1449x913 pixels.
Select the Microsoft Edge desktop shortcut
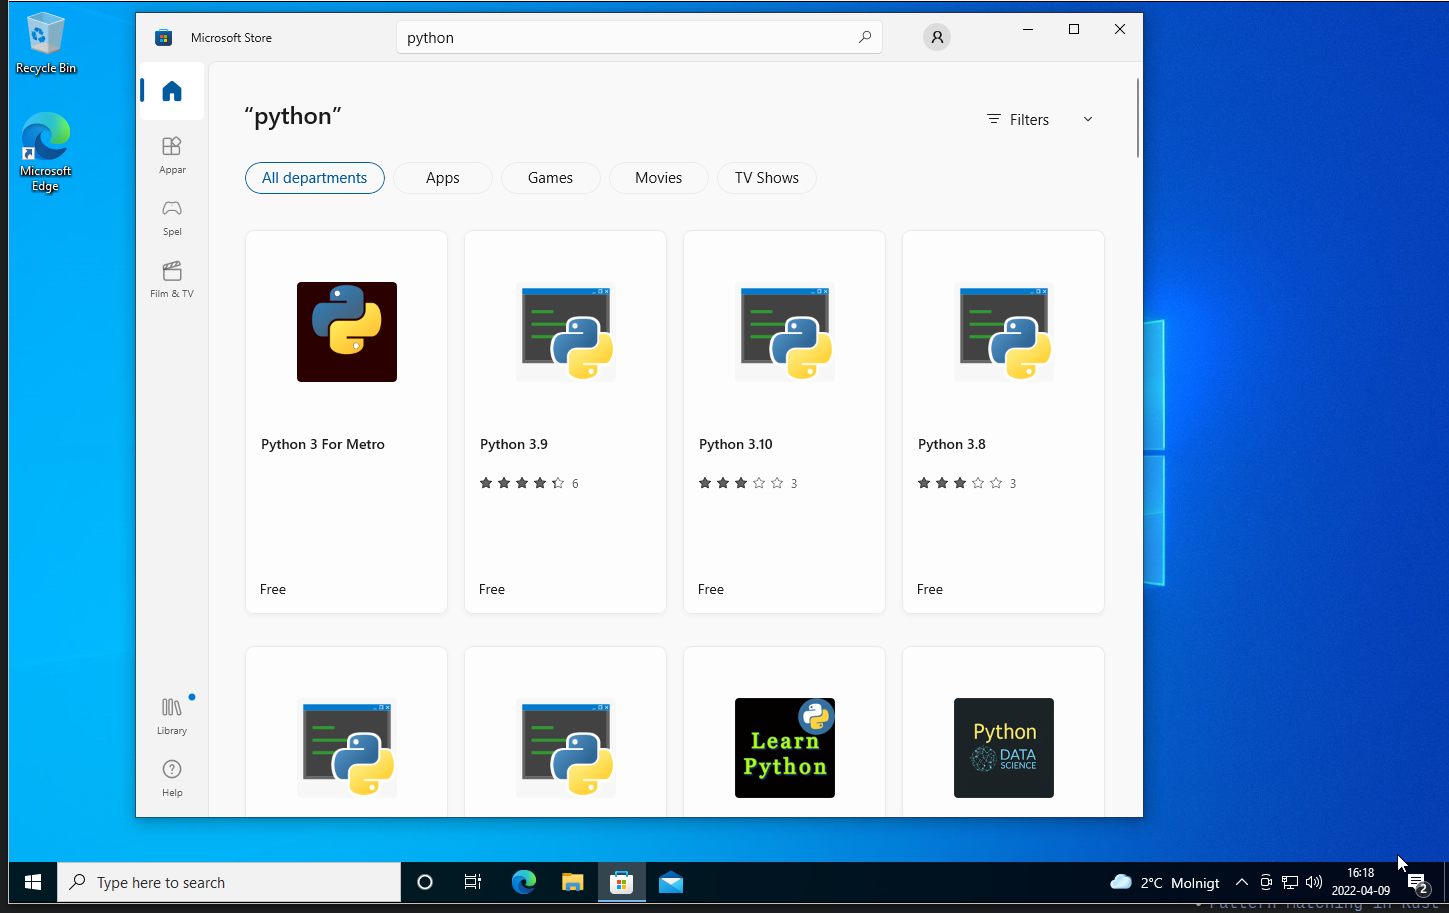pos(45,151)
